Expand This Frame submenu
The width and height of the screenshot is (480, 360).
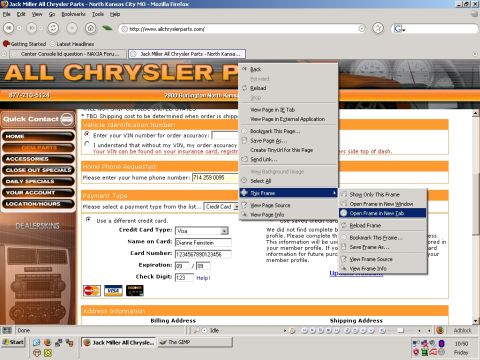tap(288, 193)
